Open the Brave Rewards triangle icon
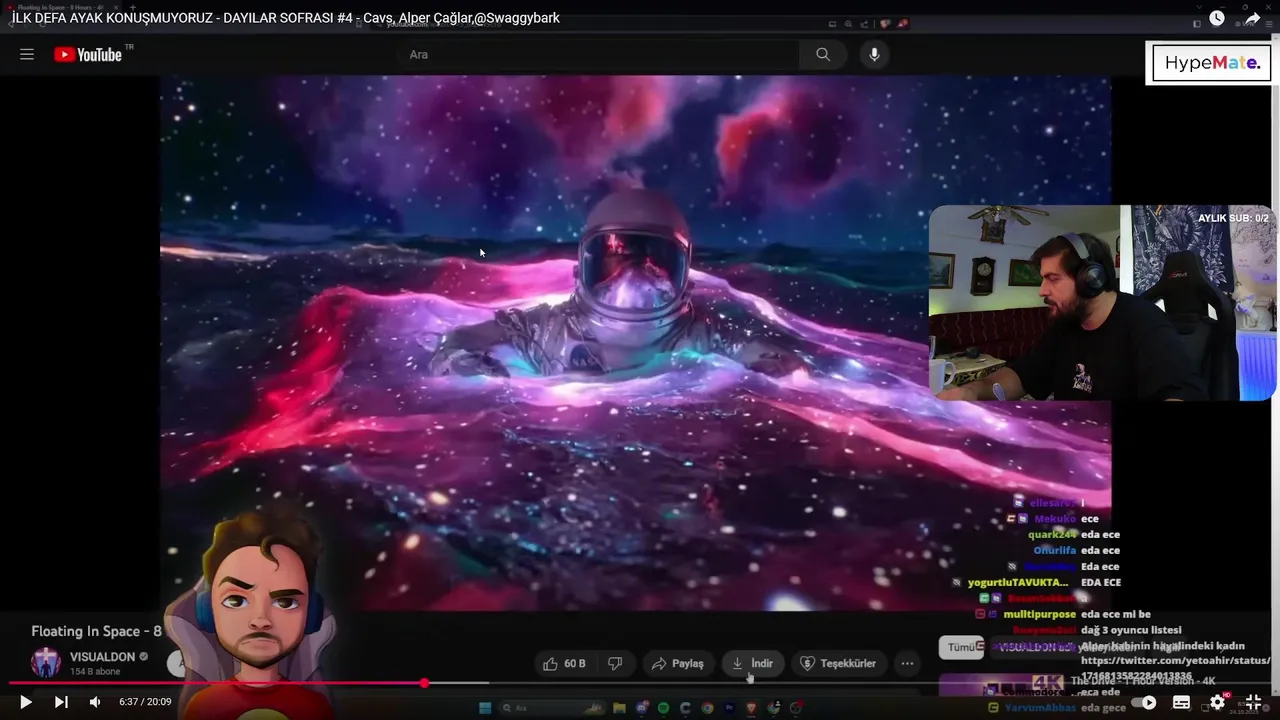The height and width of the screenshot is (720, 1280). pos(903,24)
